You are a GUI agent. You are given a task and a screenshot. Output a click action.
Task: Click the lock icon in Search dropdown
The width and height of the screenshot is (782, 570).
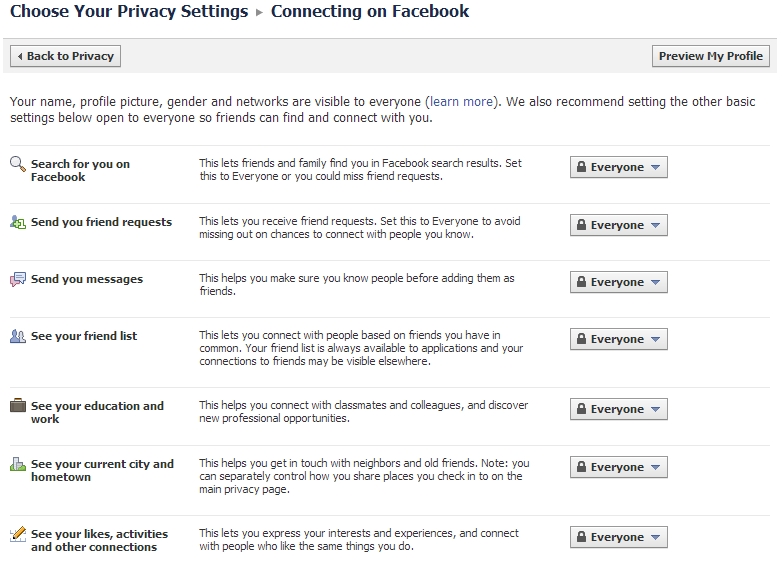click(x=579, y=167)
